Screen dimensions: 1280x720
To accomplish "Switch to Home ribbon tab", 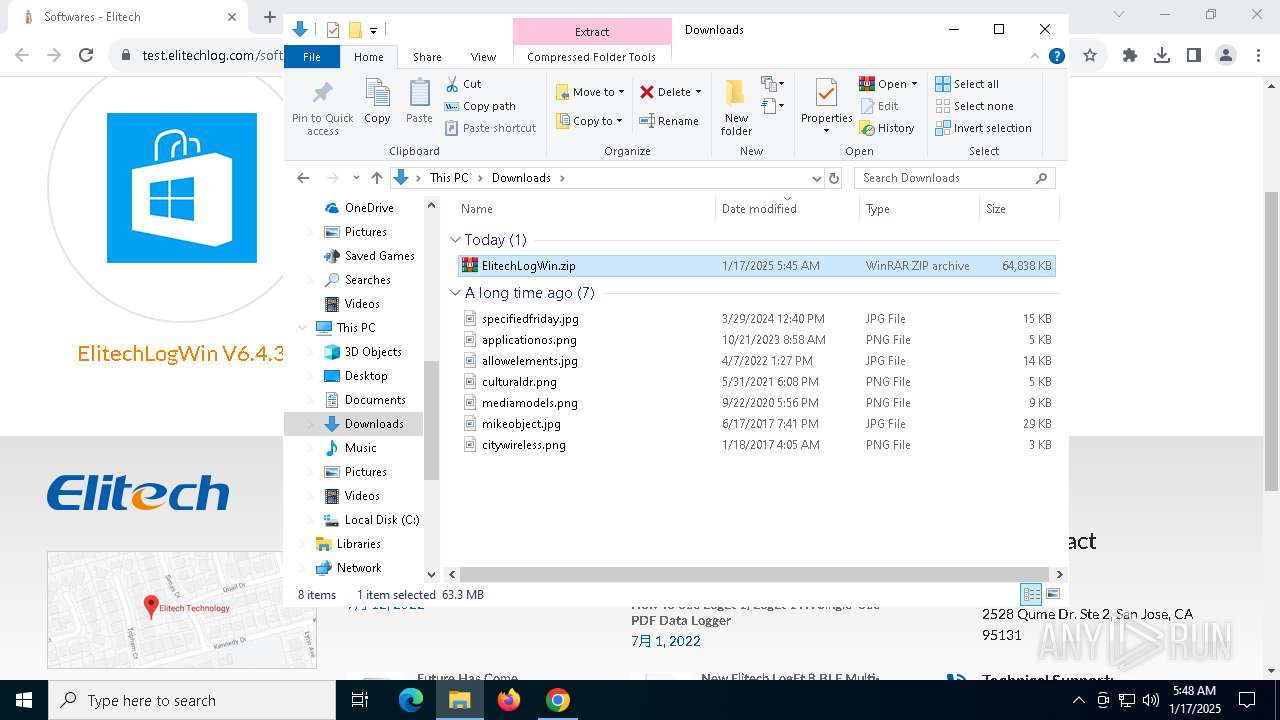I will [x=368, y=57].
